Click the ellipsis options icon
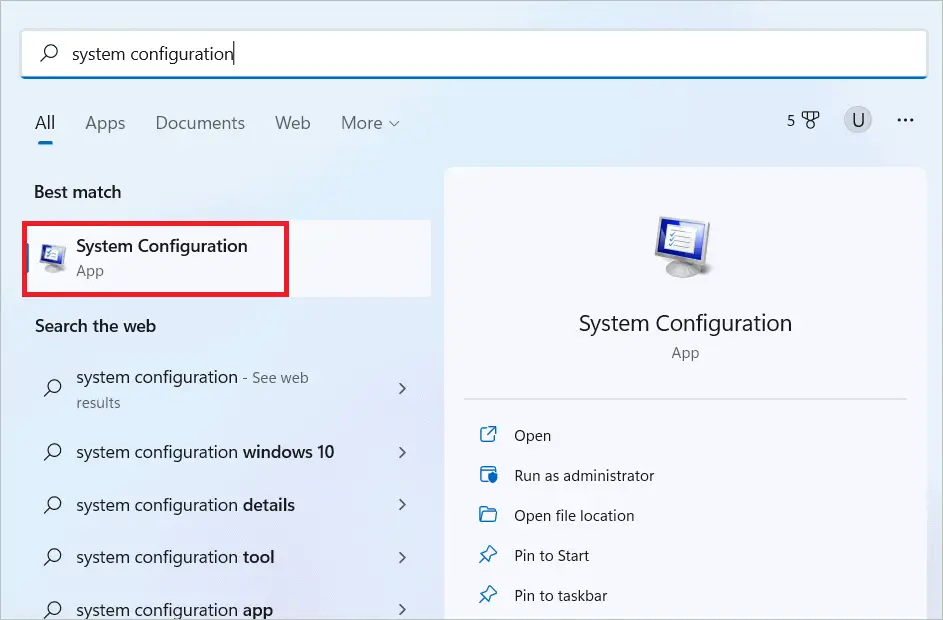This screenshot has height=620, width=943. click(905, 119)
